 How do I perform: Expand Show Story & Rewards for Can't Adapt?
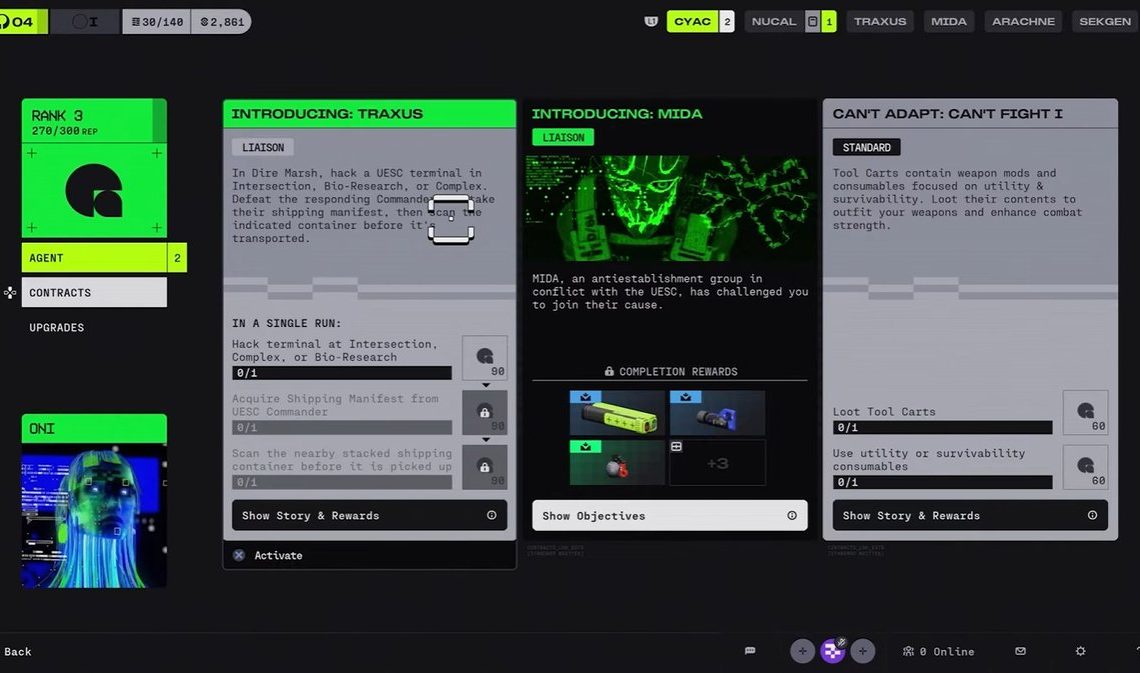click(969, 515)
